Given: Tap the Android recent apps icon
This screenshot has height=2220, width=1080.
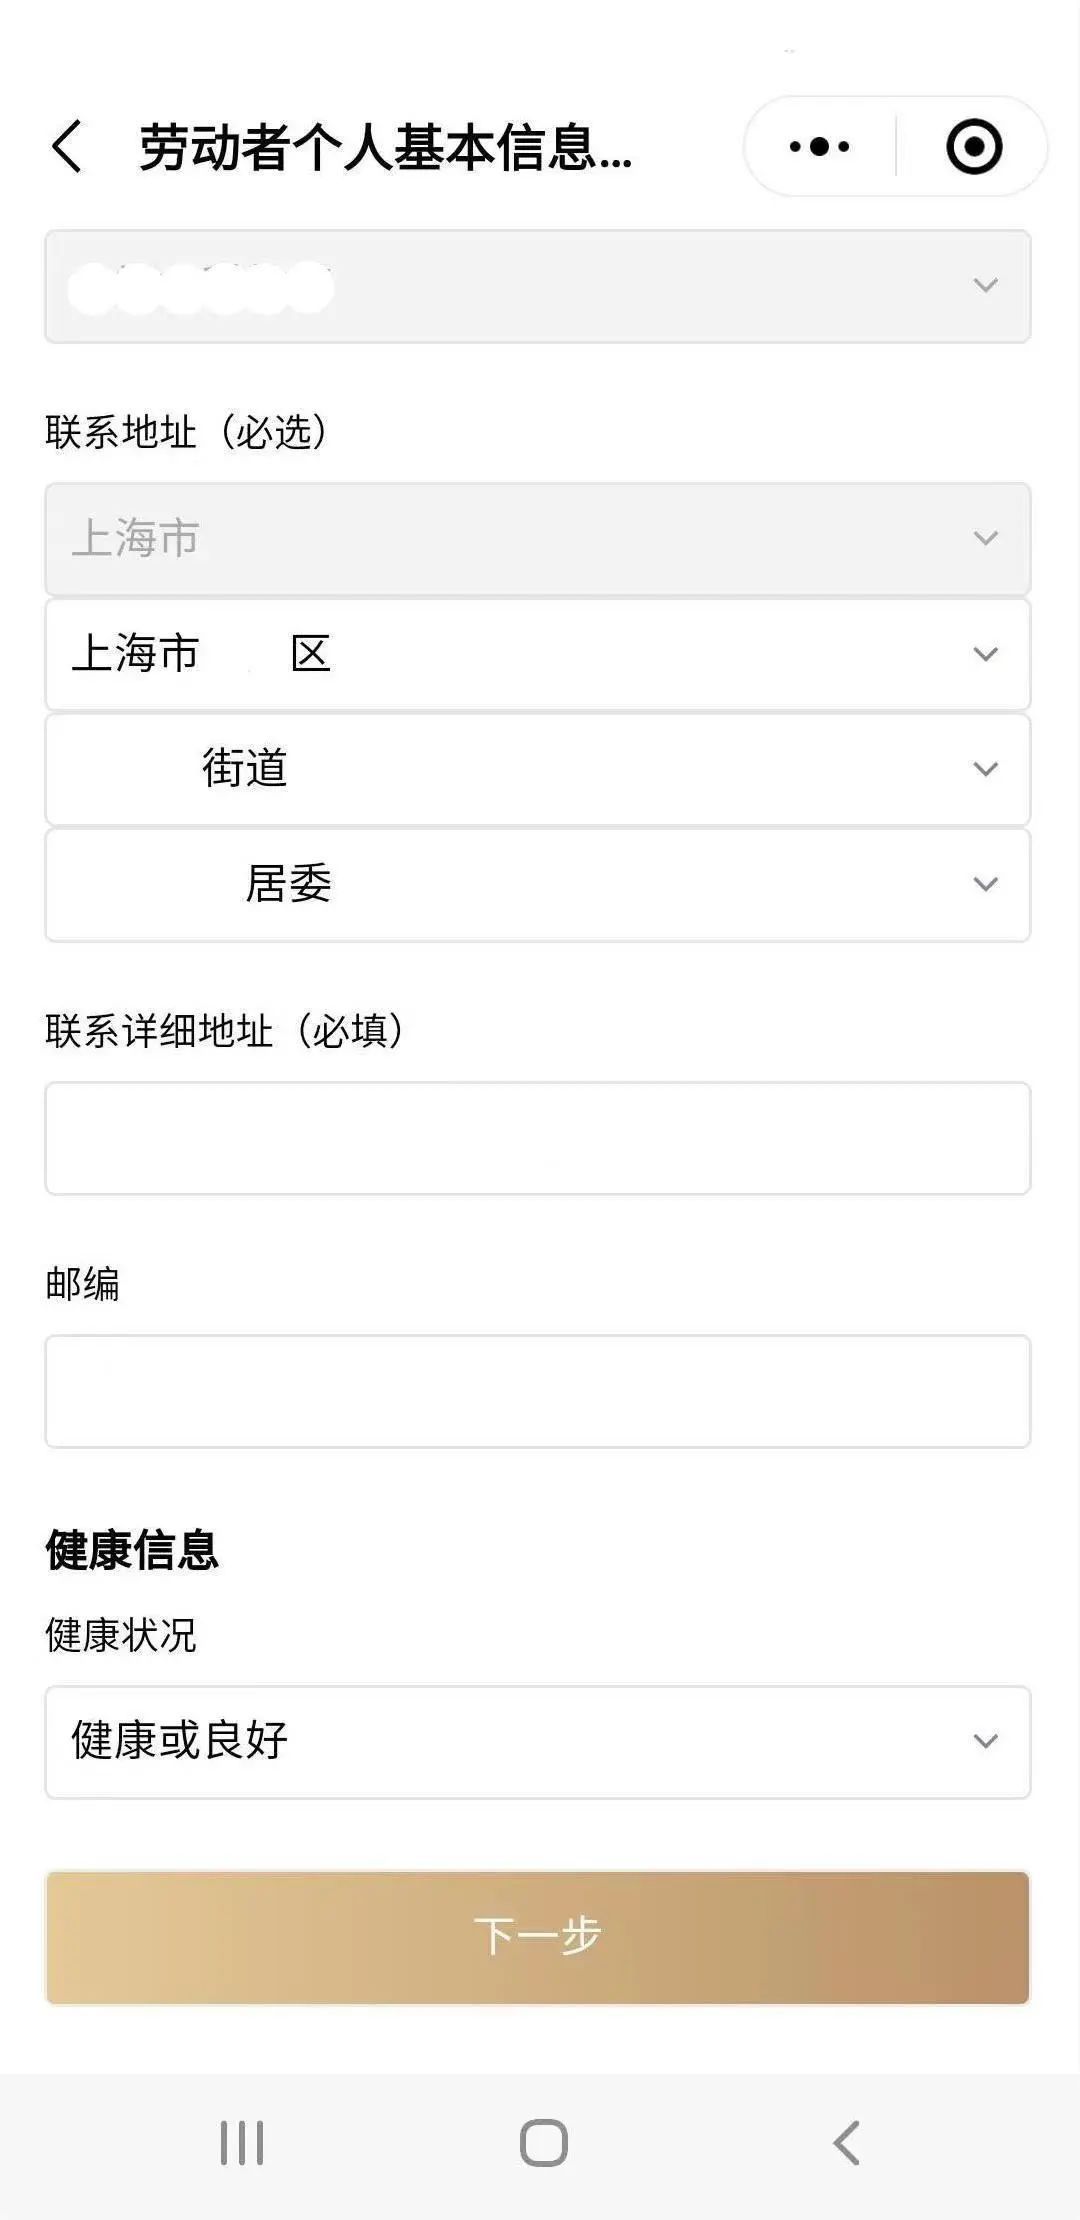Looking at the screenshot, I should click(x=242, y=2142).
